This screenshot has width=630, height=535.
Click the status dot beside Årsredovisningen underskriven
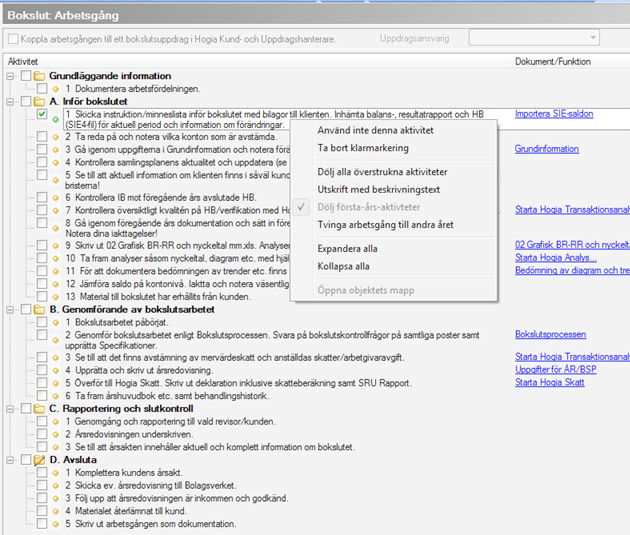click(x=55, y=435)
